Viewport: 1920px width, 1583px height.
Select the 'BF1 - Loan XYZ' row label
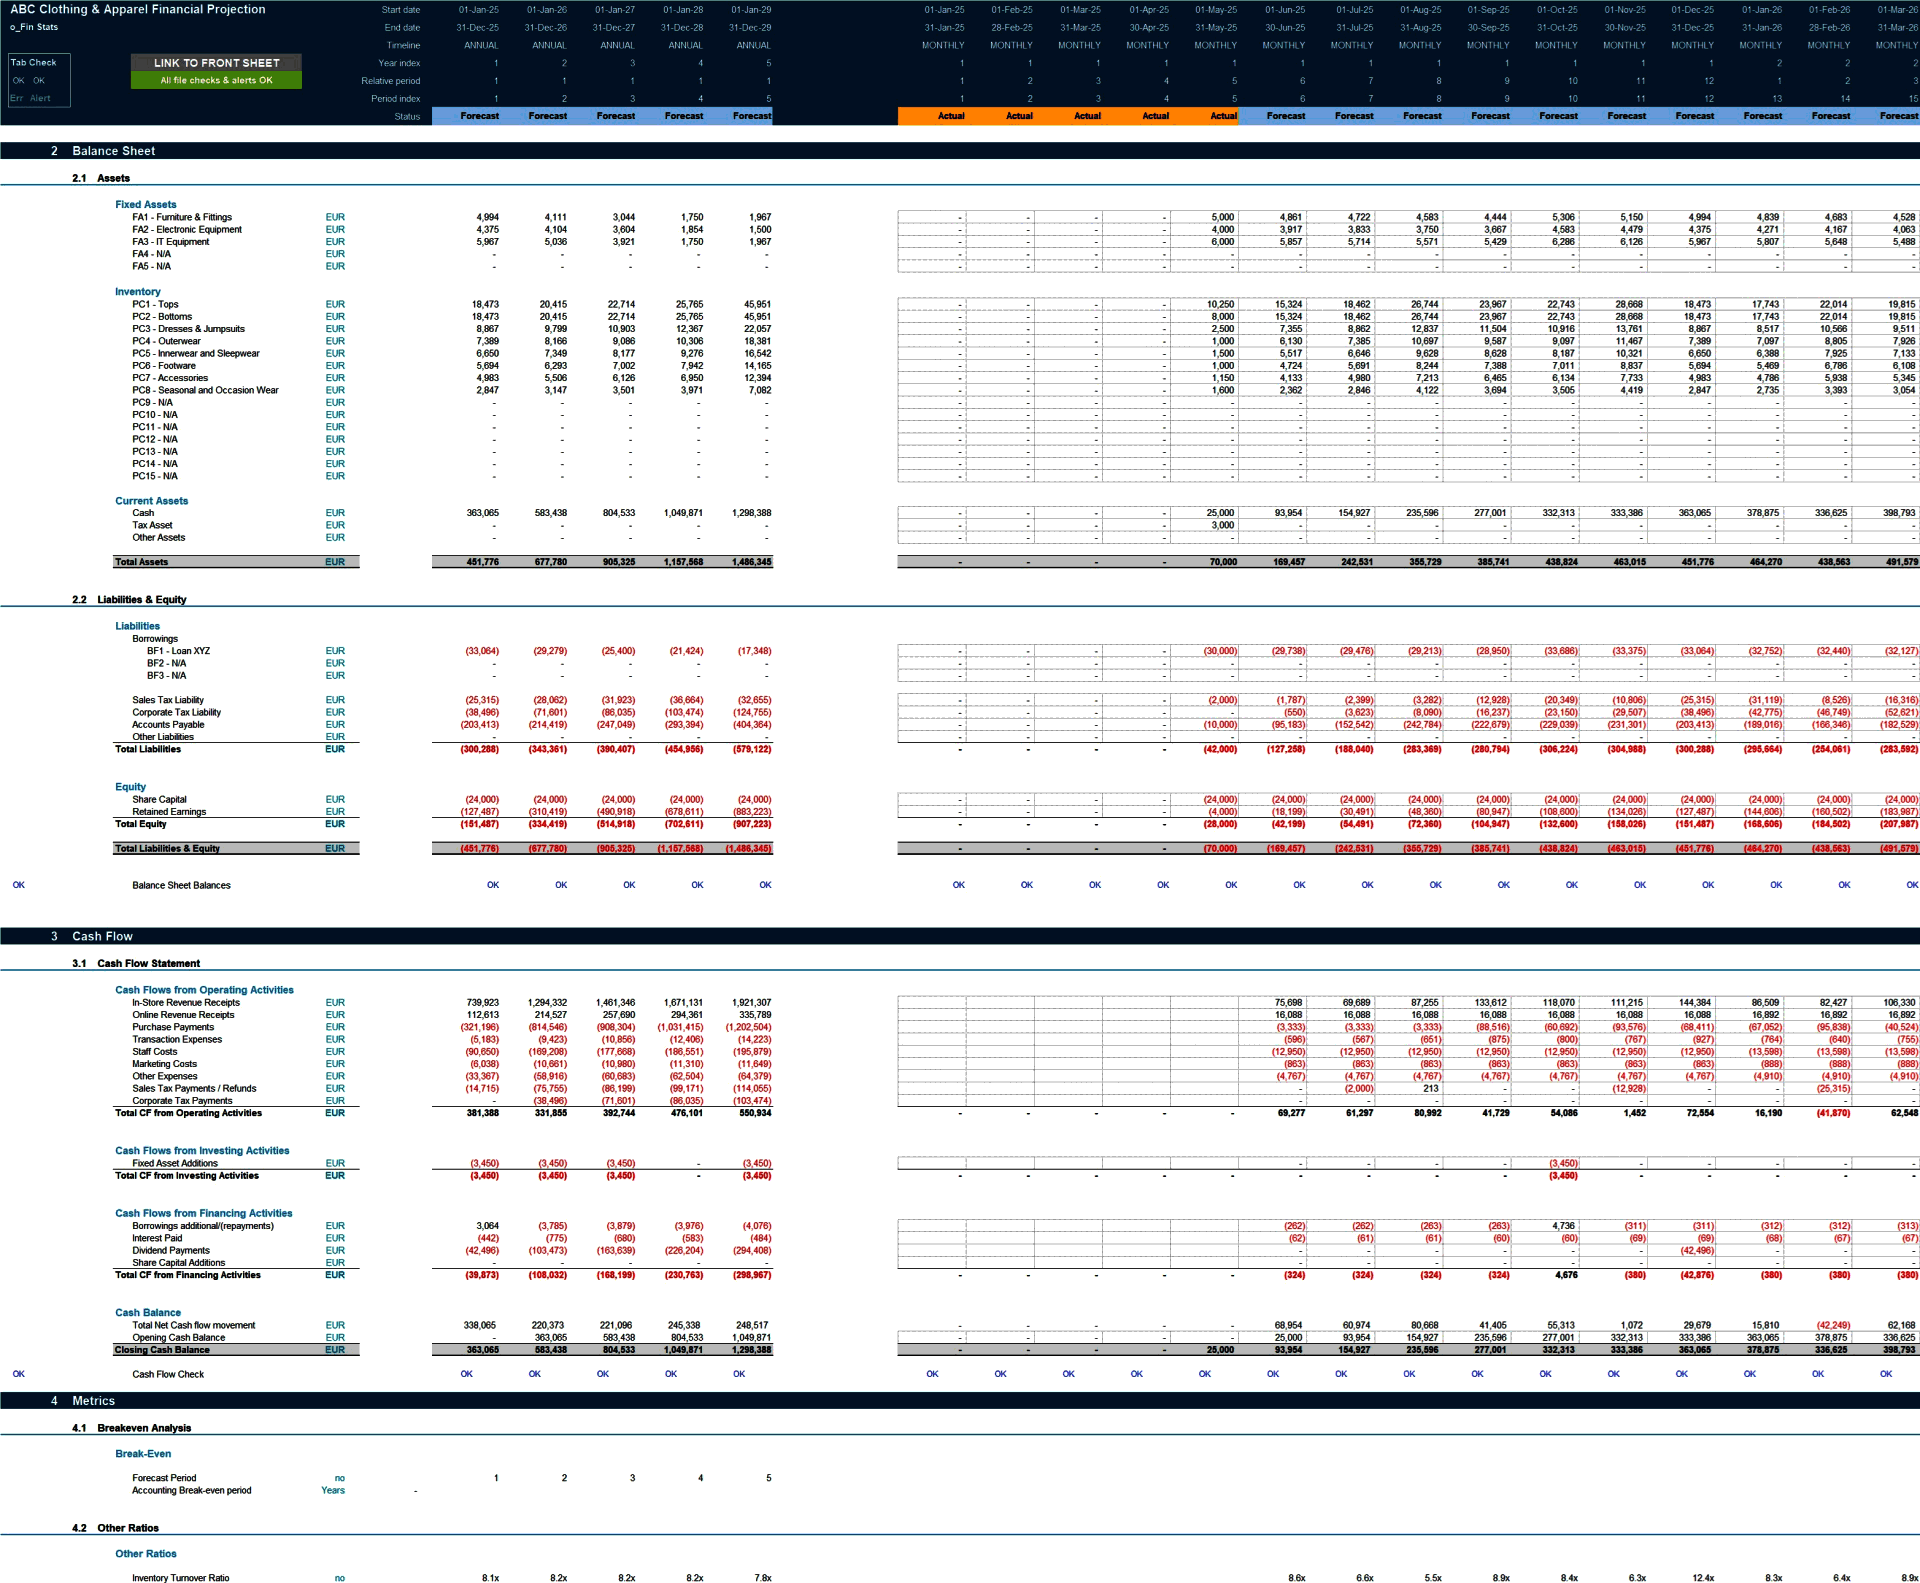178,651
